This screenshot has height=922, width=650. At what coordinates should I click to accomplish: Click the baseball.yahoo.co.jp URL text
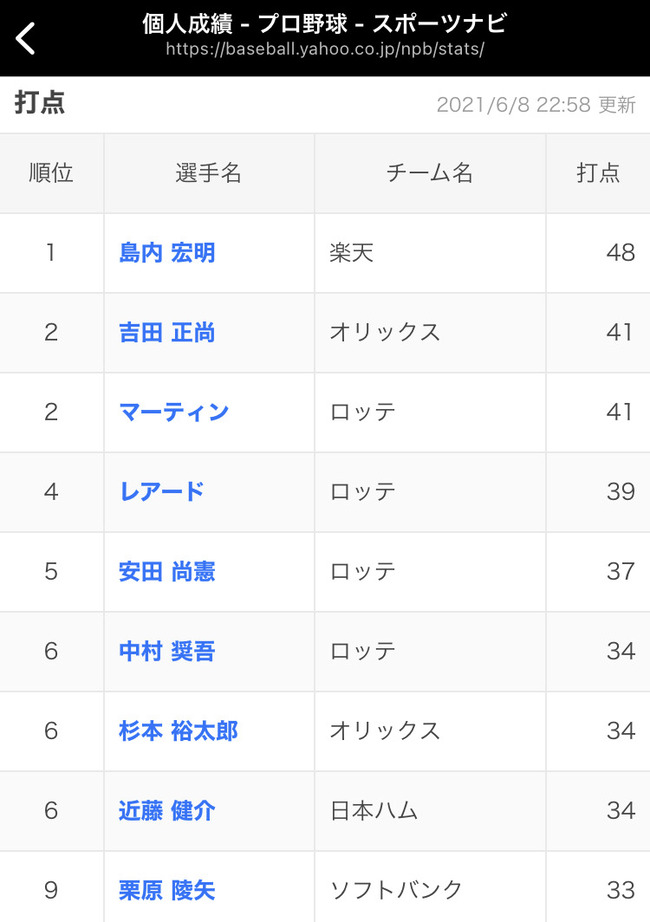[x=325, y=49]
